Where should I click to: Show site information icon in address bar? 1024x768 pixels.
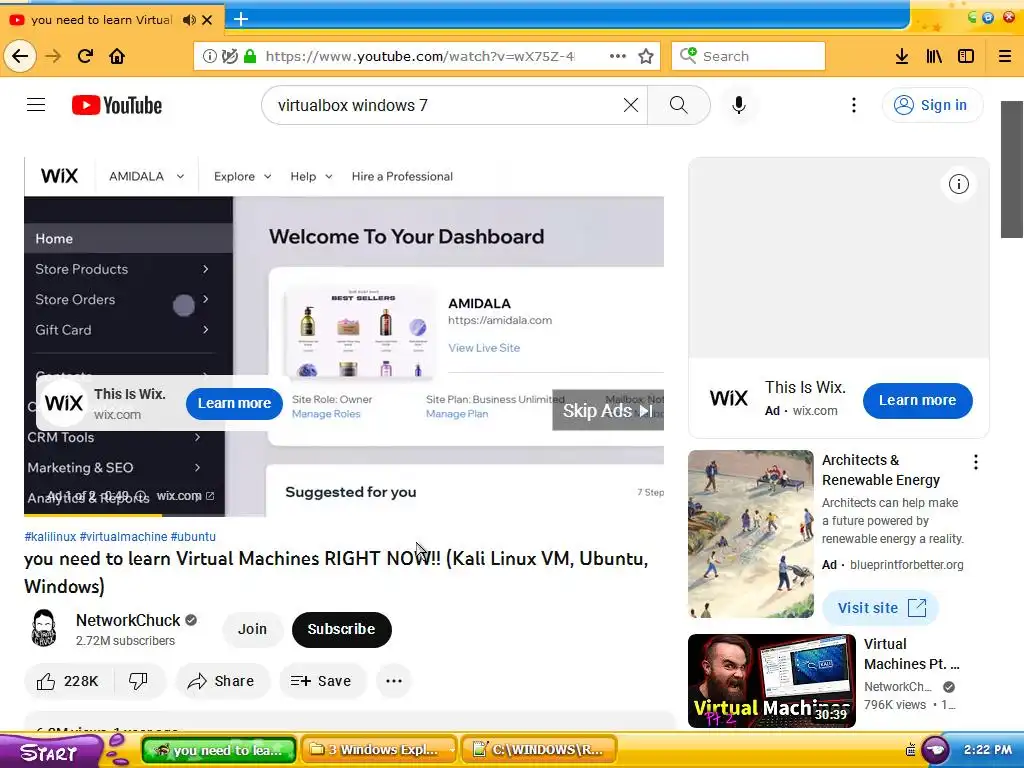(210, 56)
